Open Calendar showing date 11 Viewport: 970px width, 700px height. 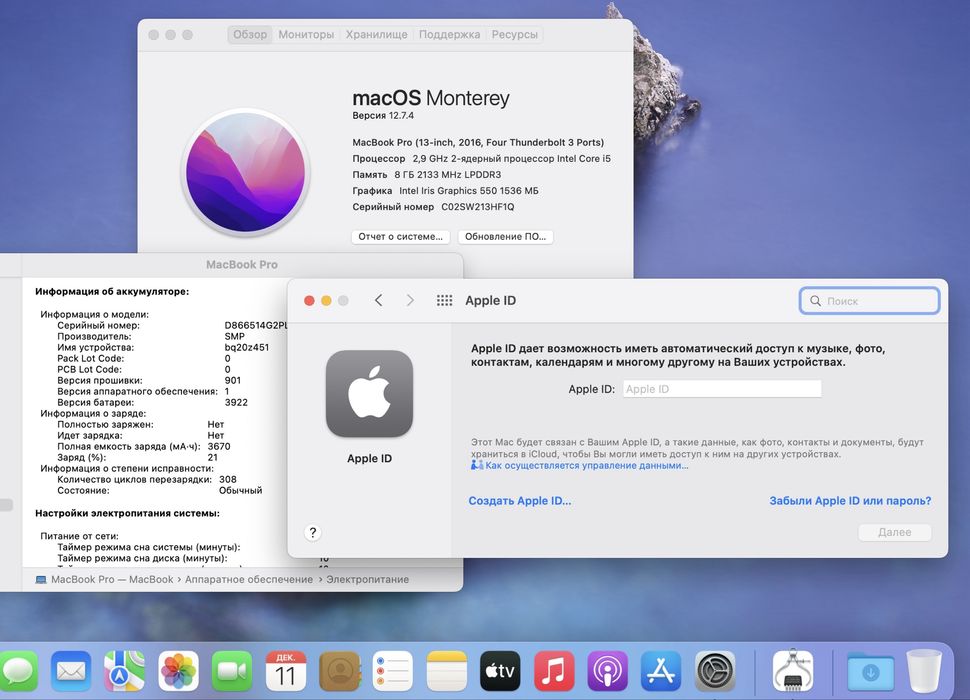(285, 671)
